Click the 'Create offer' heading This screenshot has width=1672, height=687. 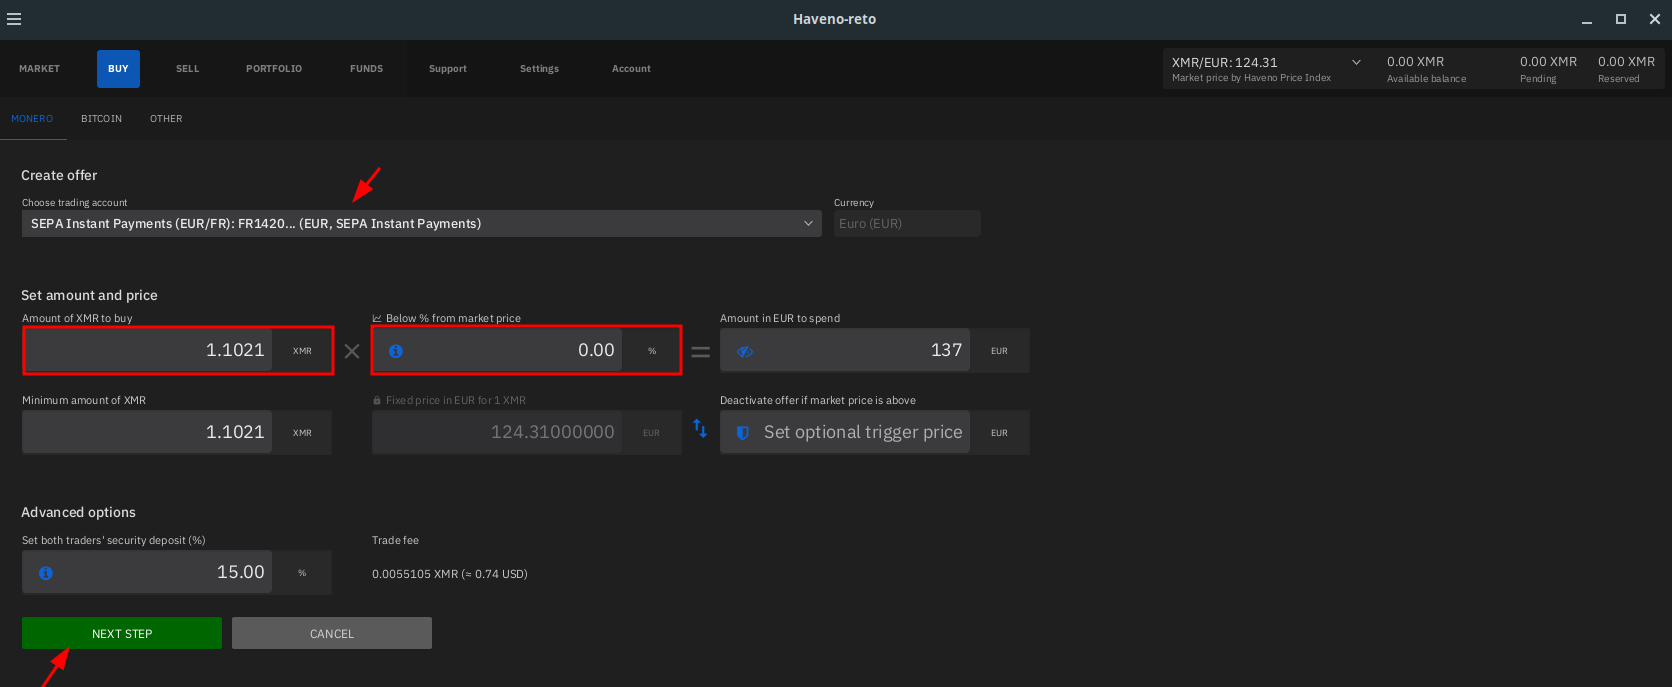[x=59, y=175]
